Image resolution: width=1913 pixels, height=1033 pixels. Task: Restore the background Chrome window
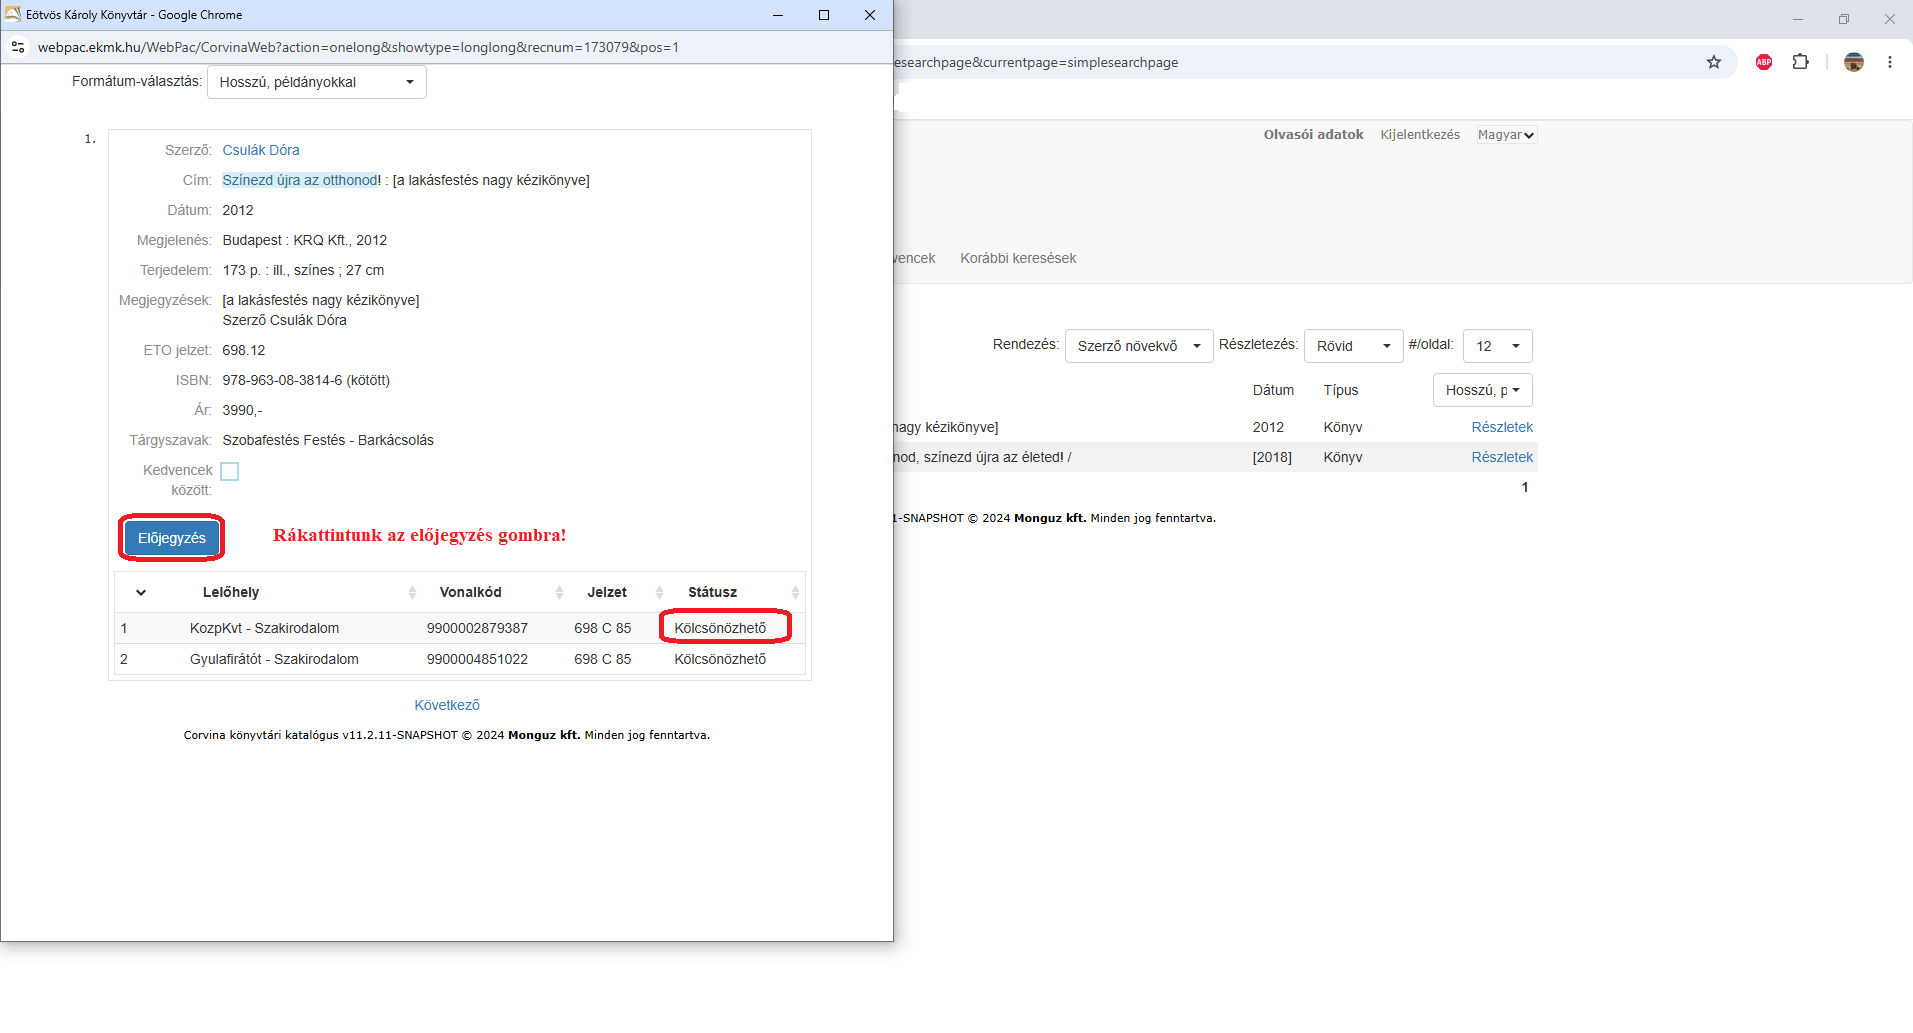pyautogui.click(x=1844, y=19)
